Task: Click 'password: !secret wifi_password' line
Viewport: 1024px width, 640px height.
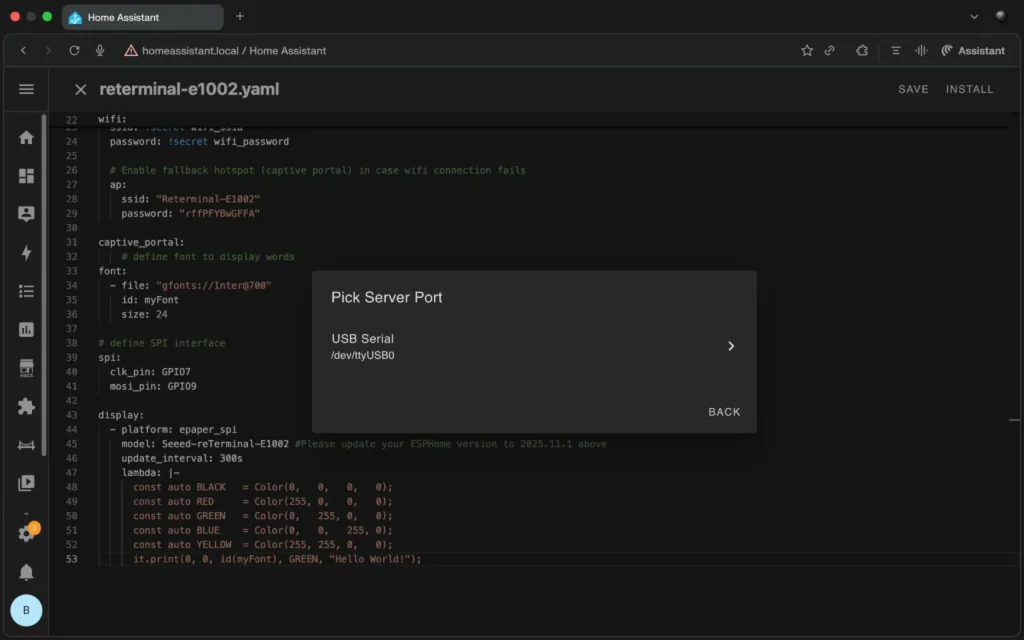Action: [x=199, y=141]
